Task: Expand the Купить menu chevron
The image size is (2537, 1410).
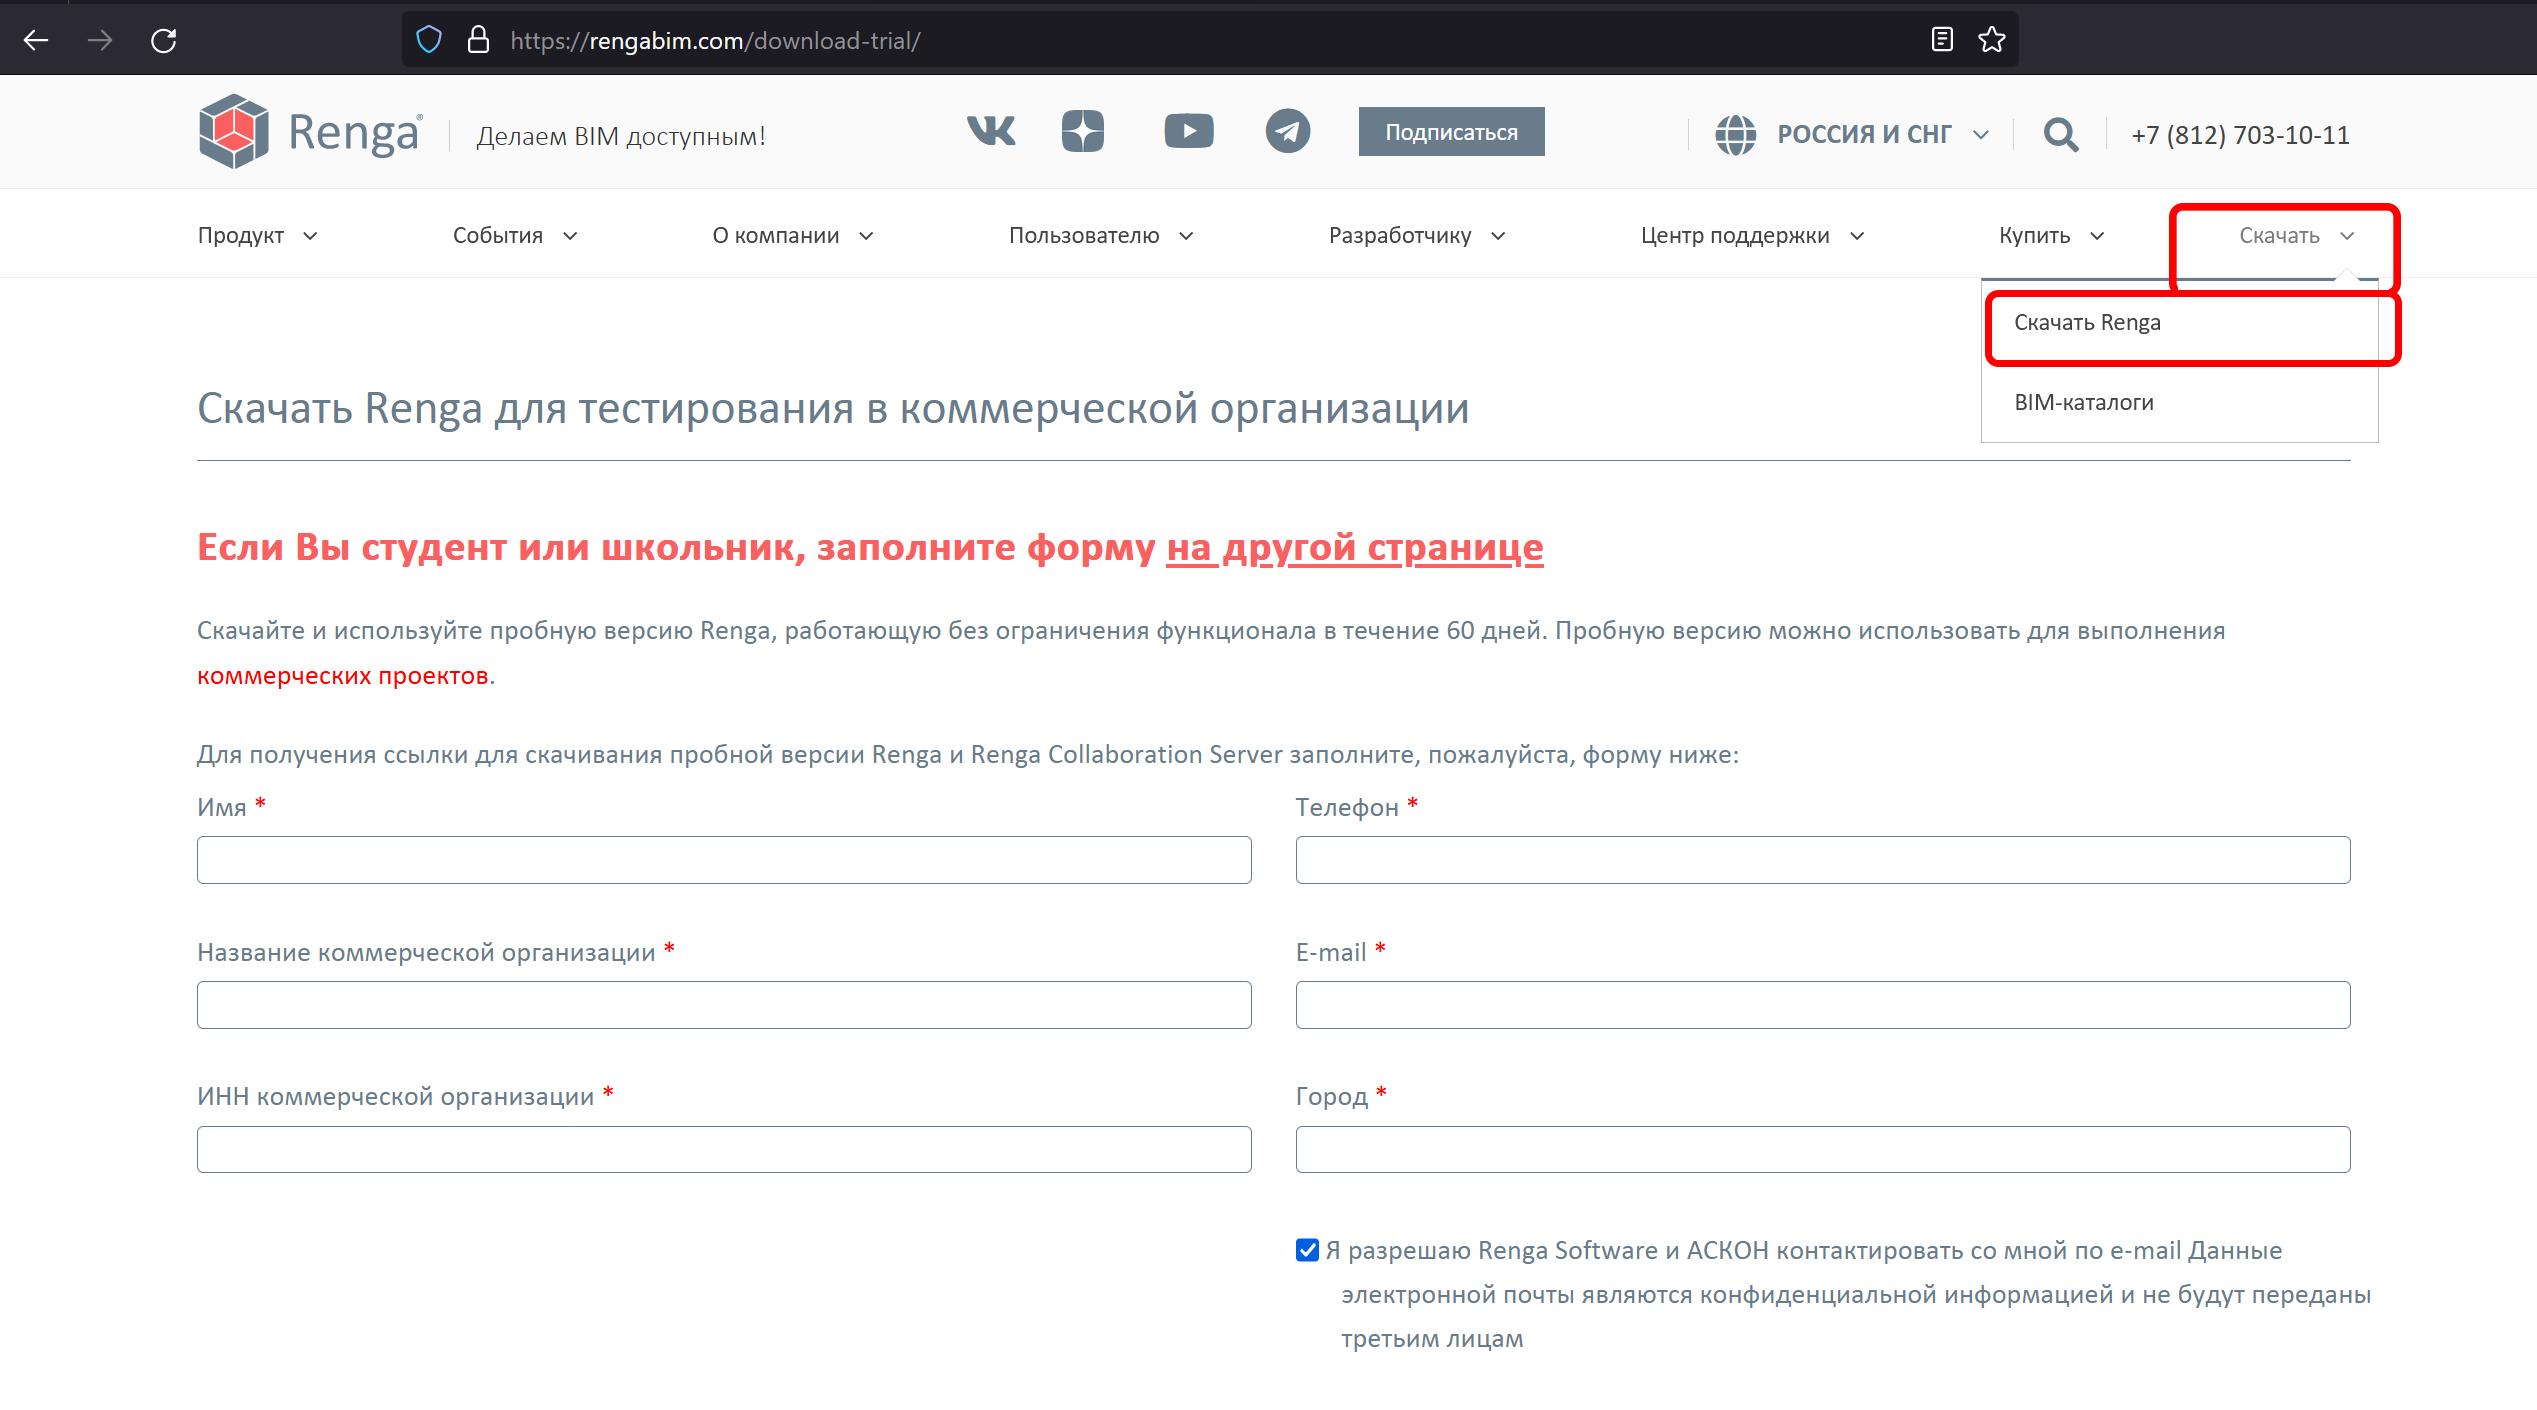Action: [x=2098, y=236]
